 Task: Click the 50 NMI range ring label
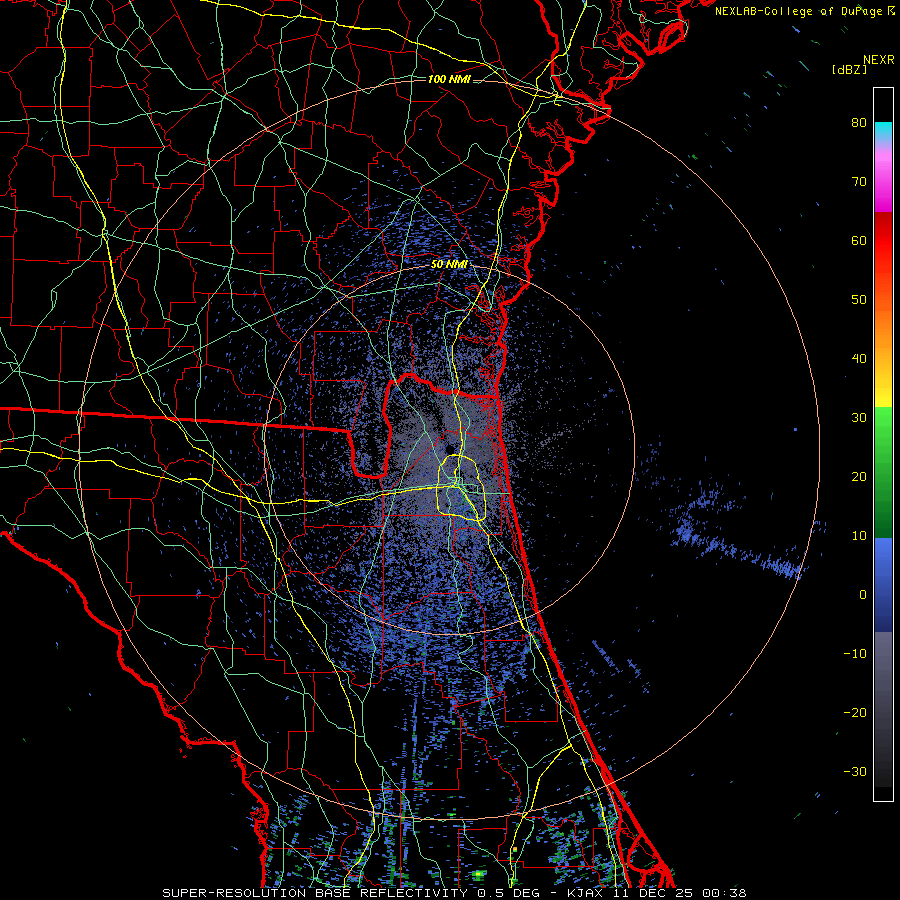[x=449, y=265]
